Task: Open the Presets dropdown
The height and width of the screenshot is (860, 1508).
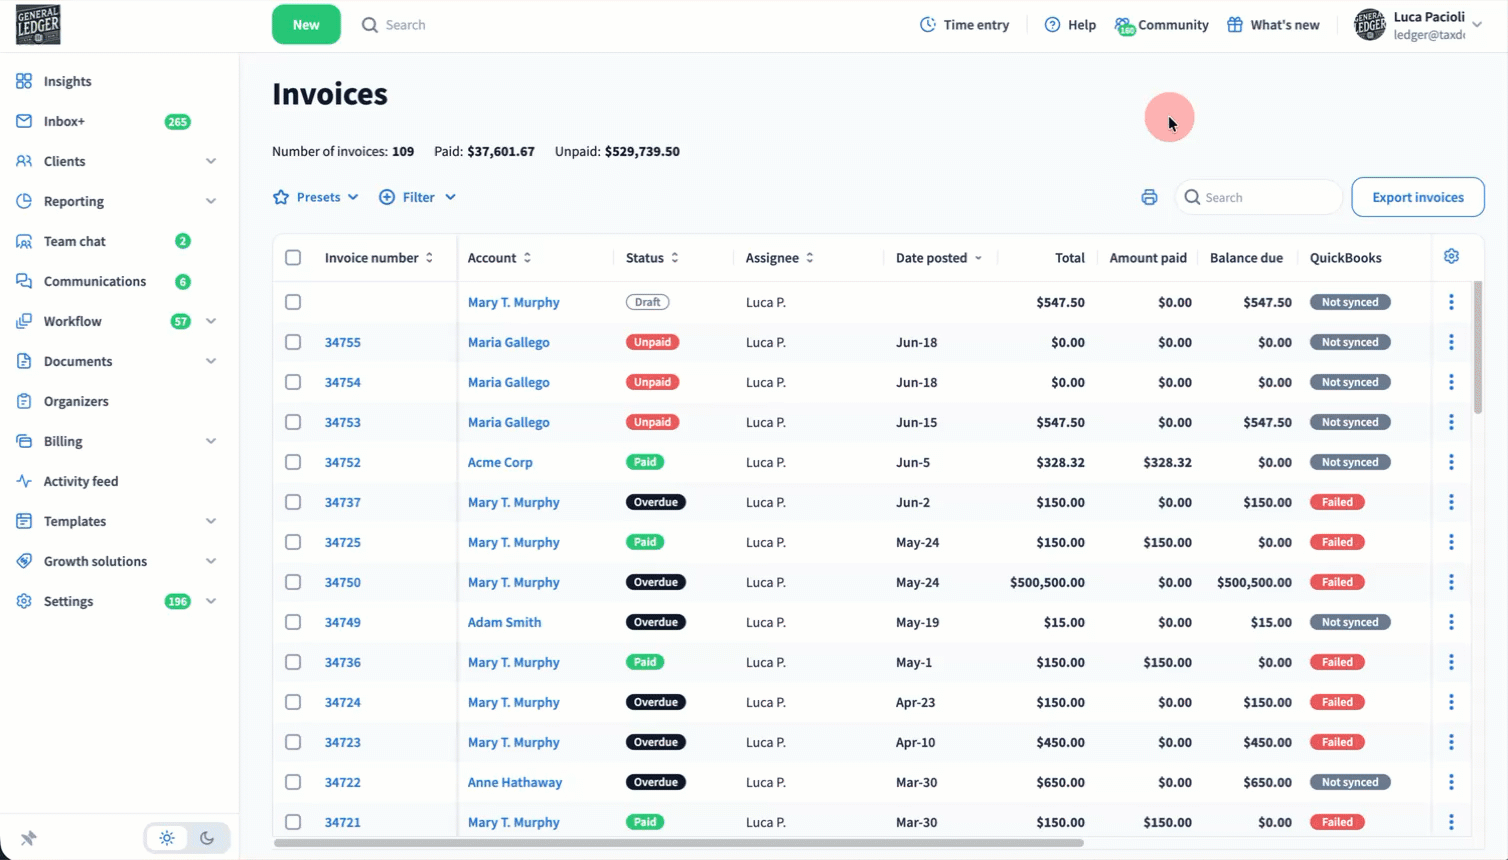Action: (x=316, y=197)
